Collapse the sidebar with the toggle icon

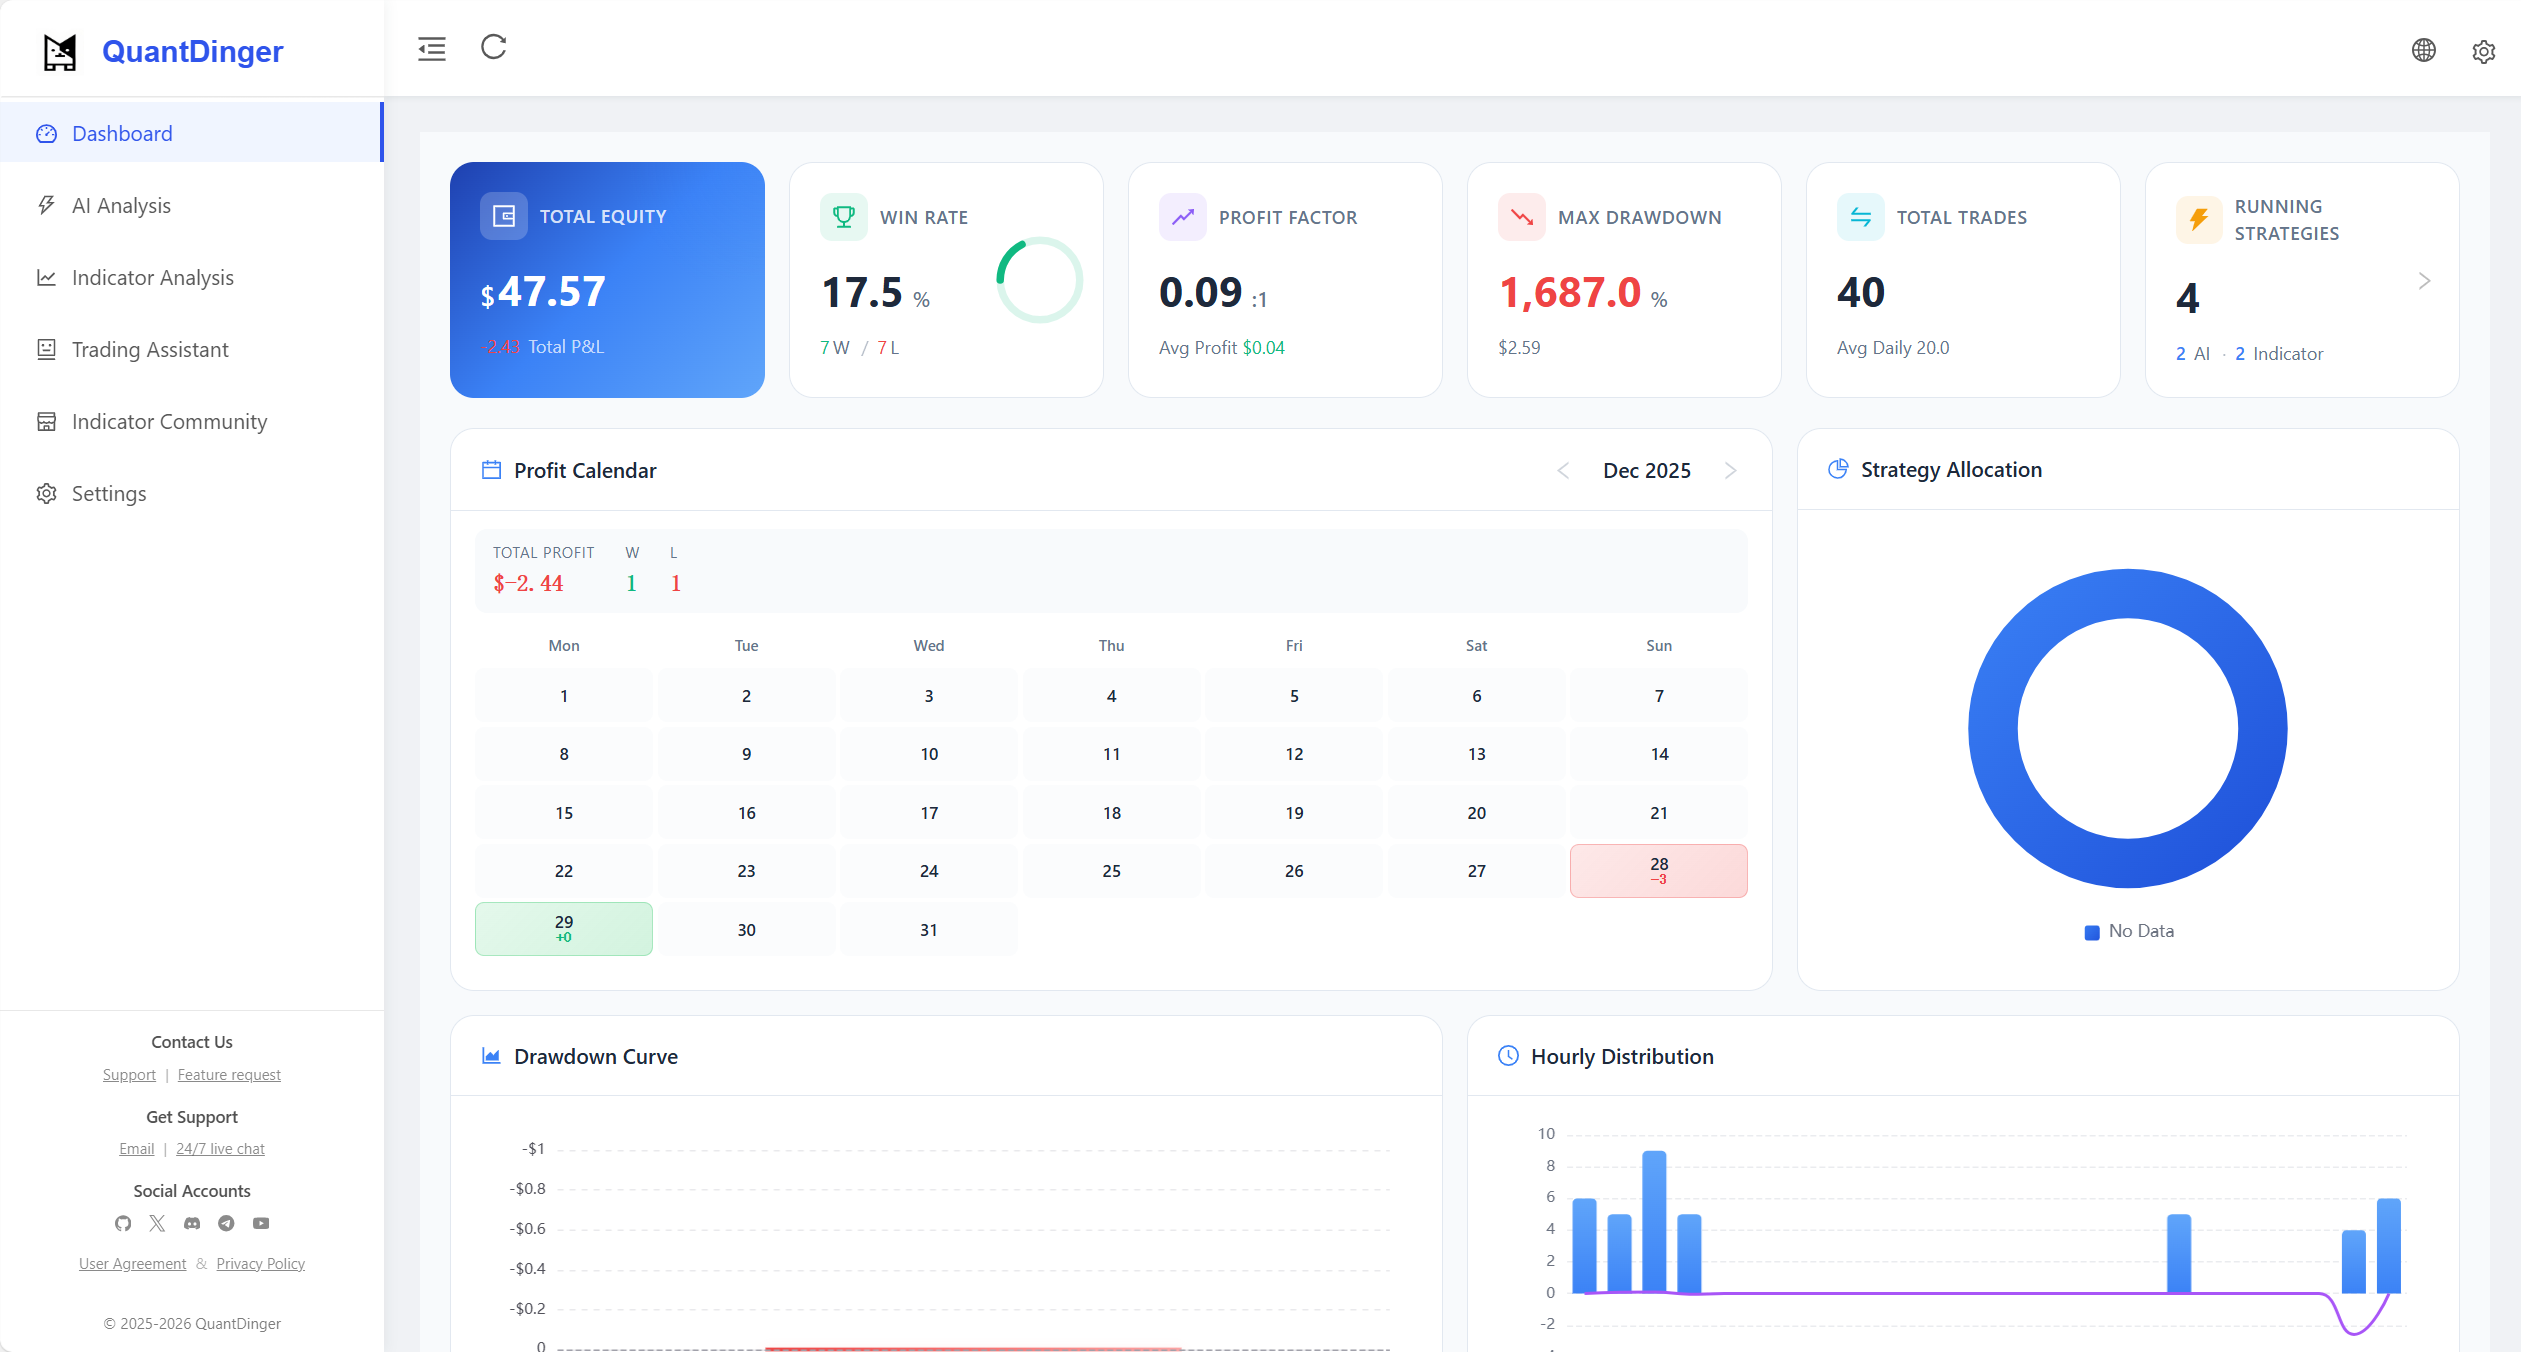click(x=432, y=47)
